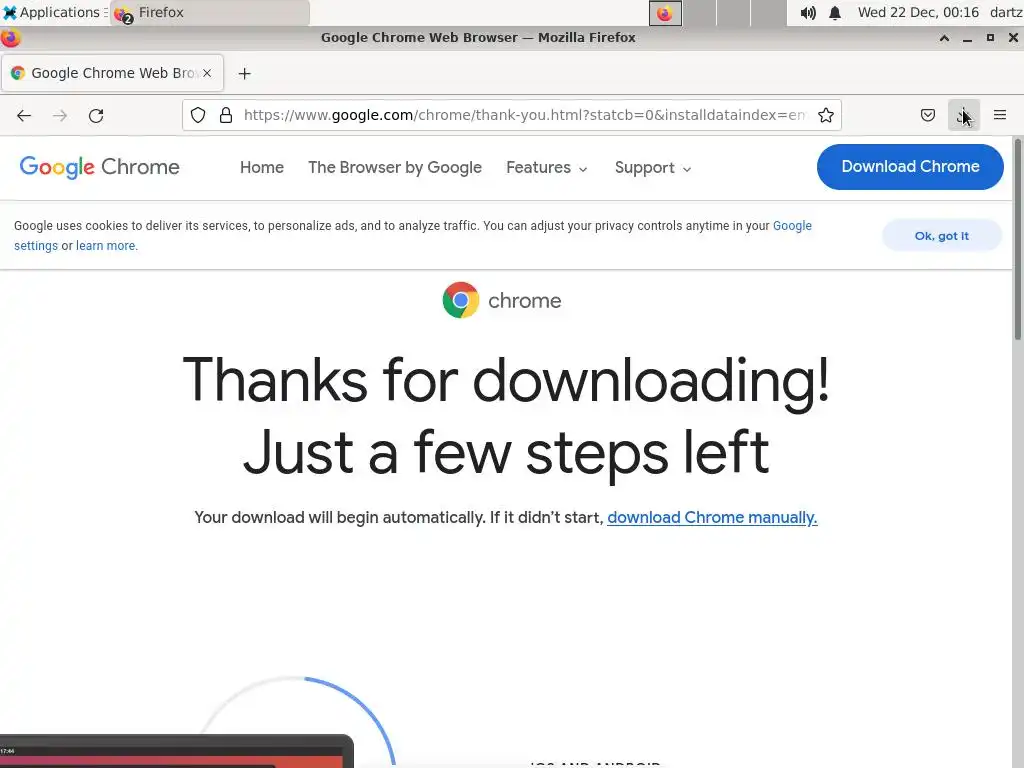The height and width of the screenshot is (768, 1024).
Task: Click the volume speaker icon
Action: click(x=808, y=13)
